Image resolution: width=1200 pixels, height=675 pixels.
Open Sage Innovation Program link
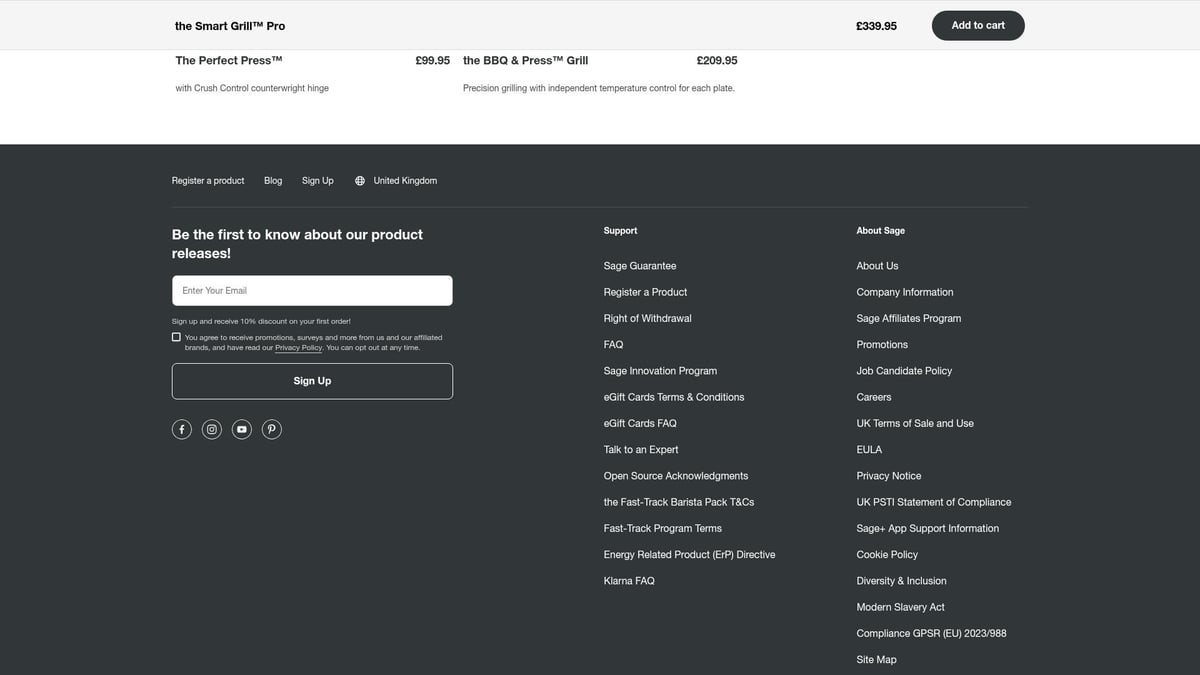click(660, 371)
